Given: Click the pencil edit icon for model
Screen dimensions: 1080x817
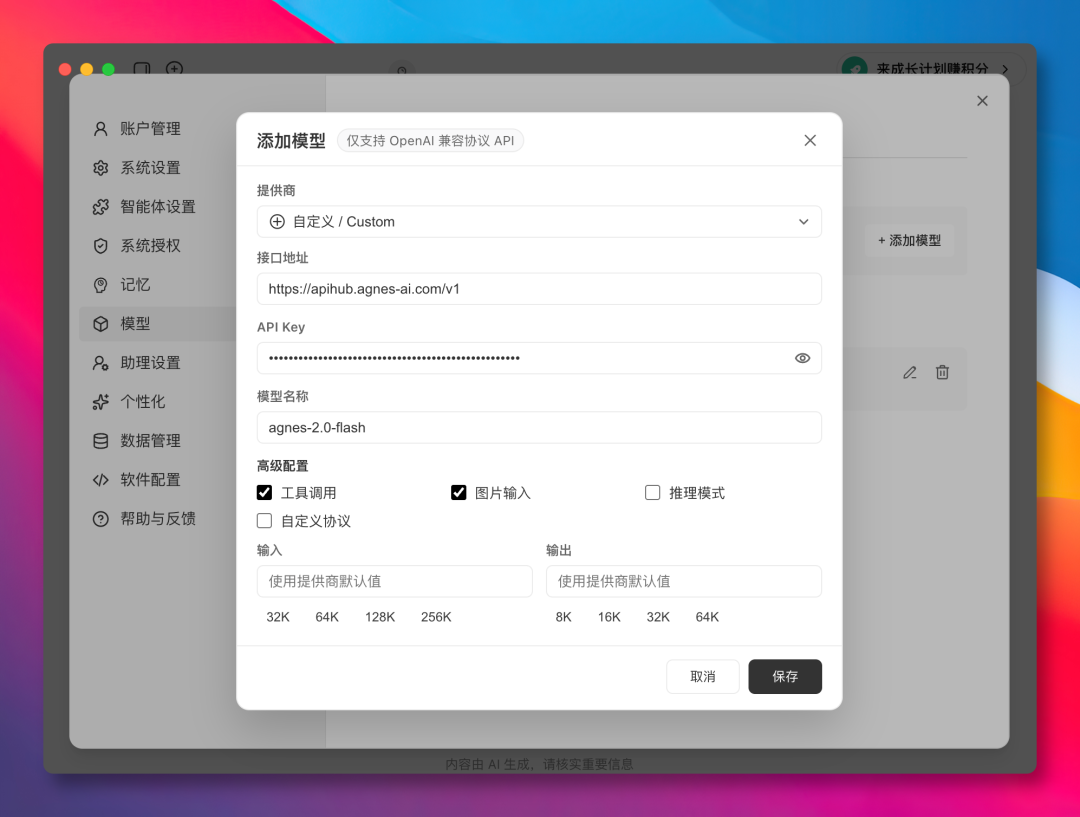Looking at the screenshot, I should (x=910, y=373).
